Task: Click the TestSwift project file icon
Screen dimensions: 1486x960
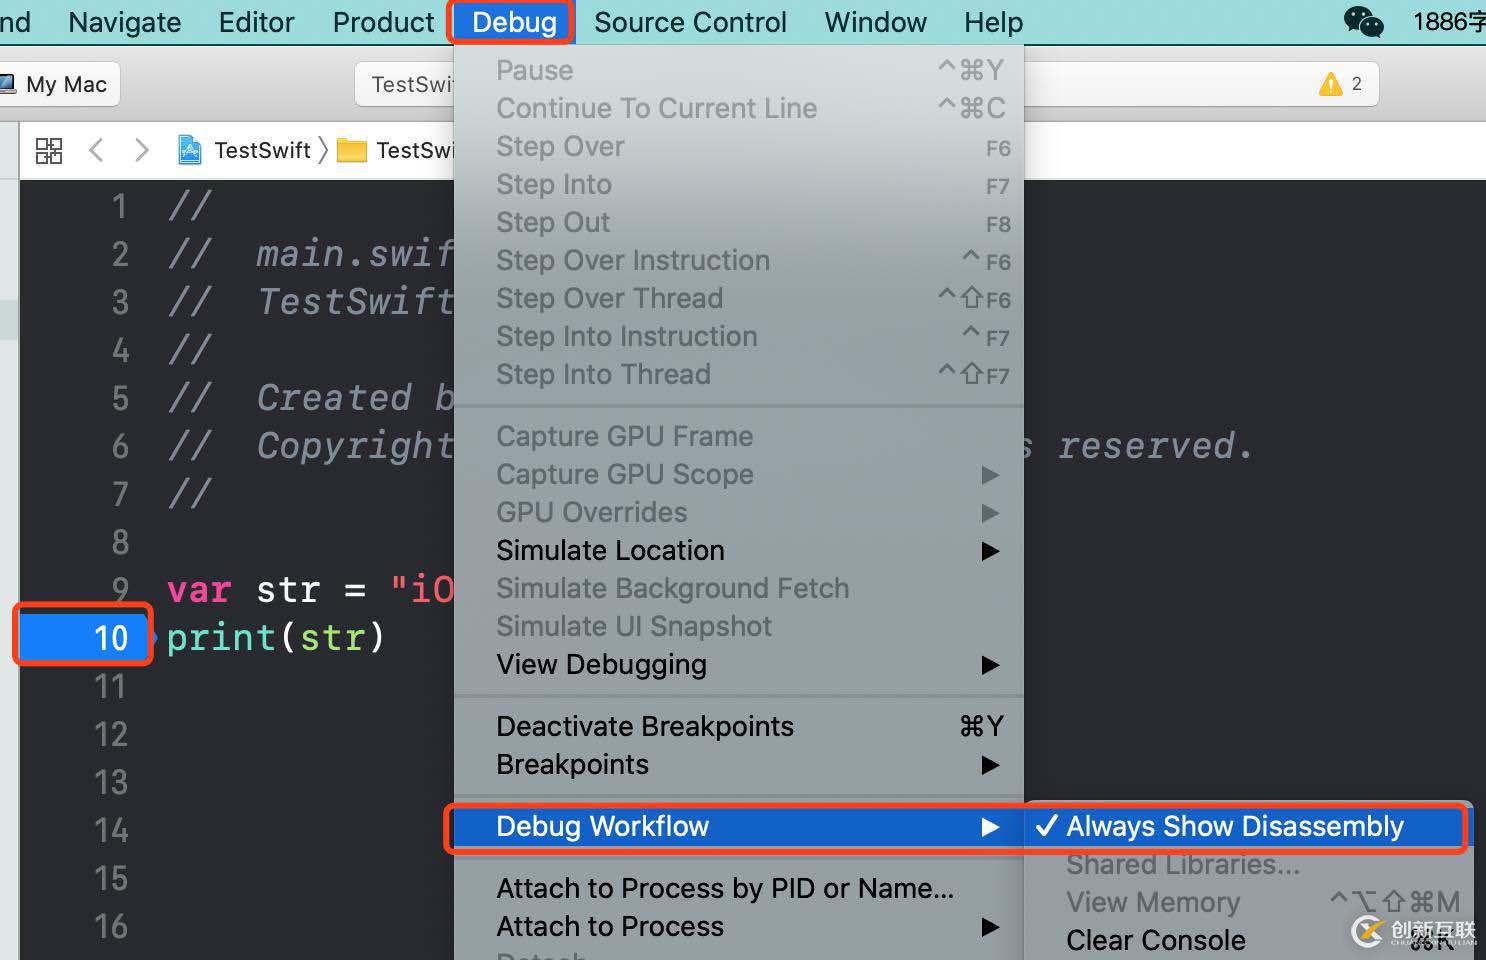Action: tap(189, 150)
